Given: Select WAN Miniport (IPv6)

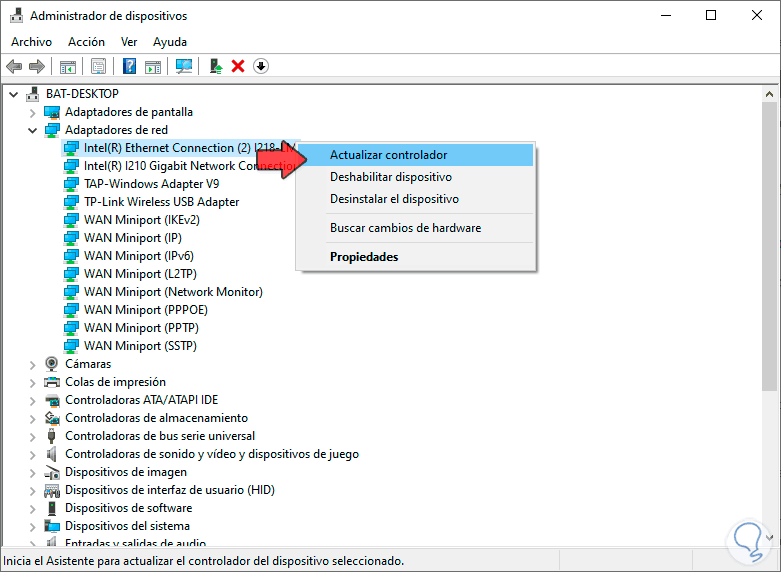Looking at the screenshot, I should (139, 256).
